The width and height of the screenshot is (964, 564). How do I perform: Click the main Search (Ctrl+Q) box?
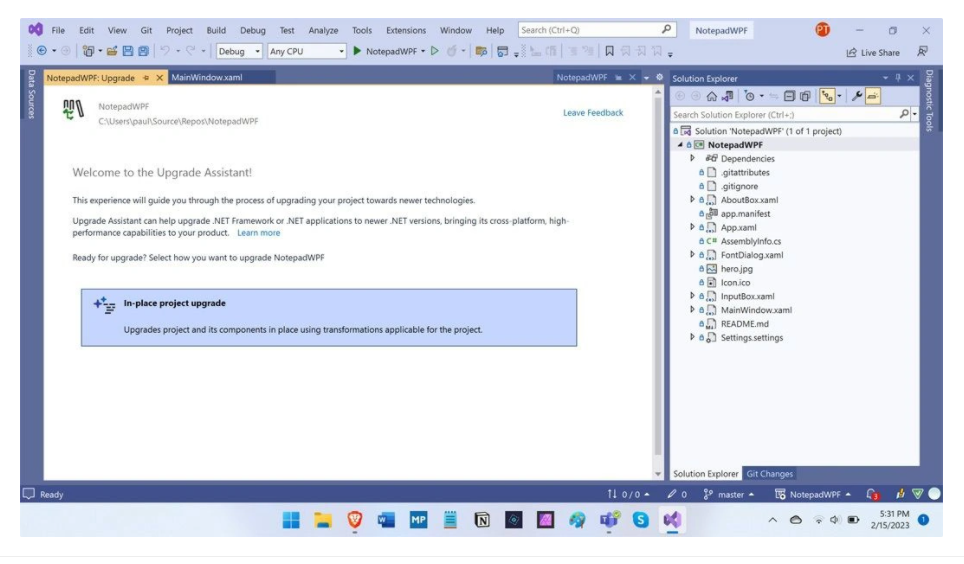(597, 30)
